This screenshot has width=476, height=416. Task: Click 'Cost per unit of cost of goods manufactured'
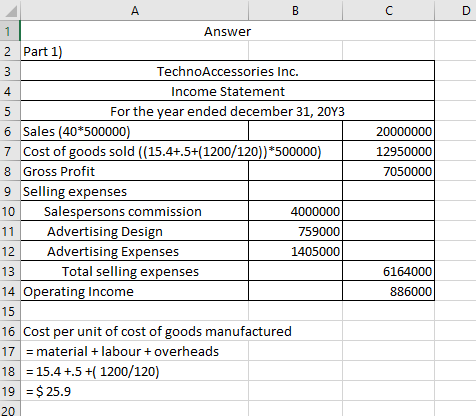pos(157,331)
